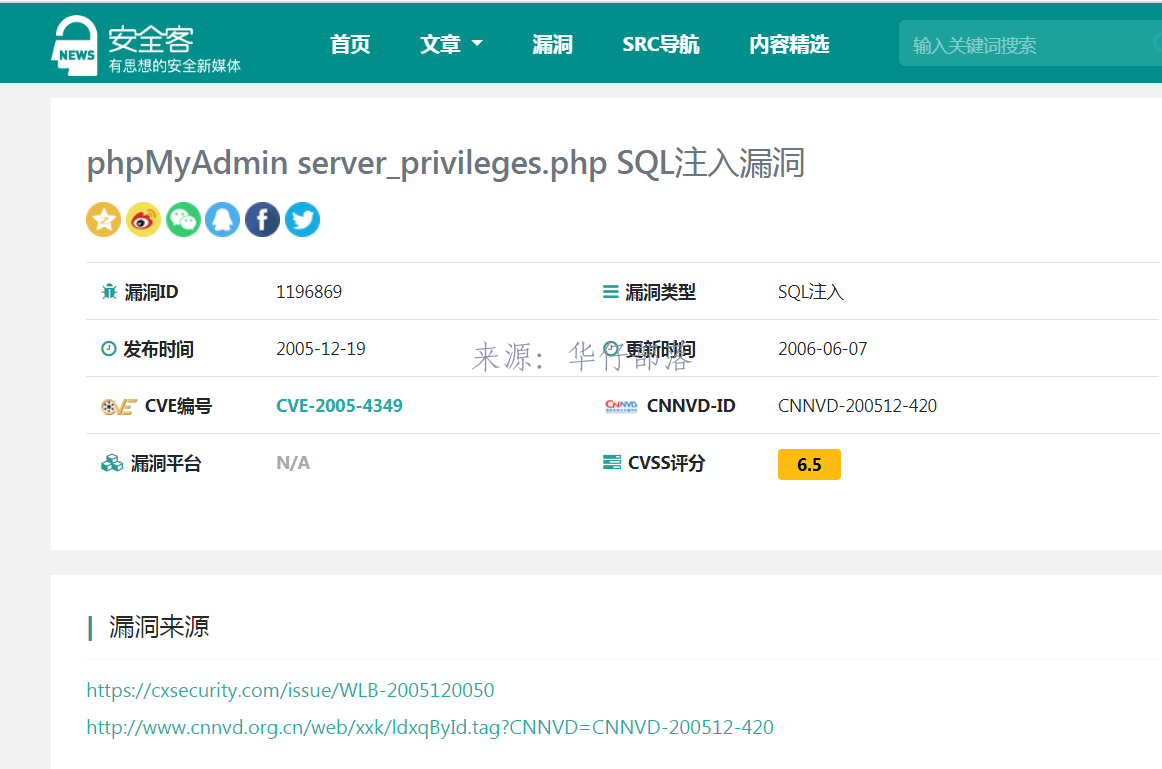The height and width of the screenshot is (769, 1162).
Task: Click the 漏洞来源 section heading
Action: point(159,627)
